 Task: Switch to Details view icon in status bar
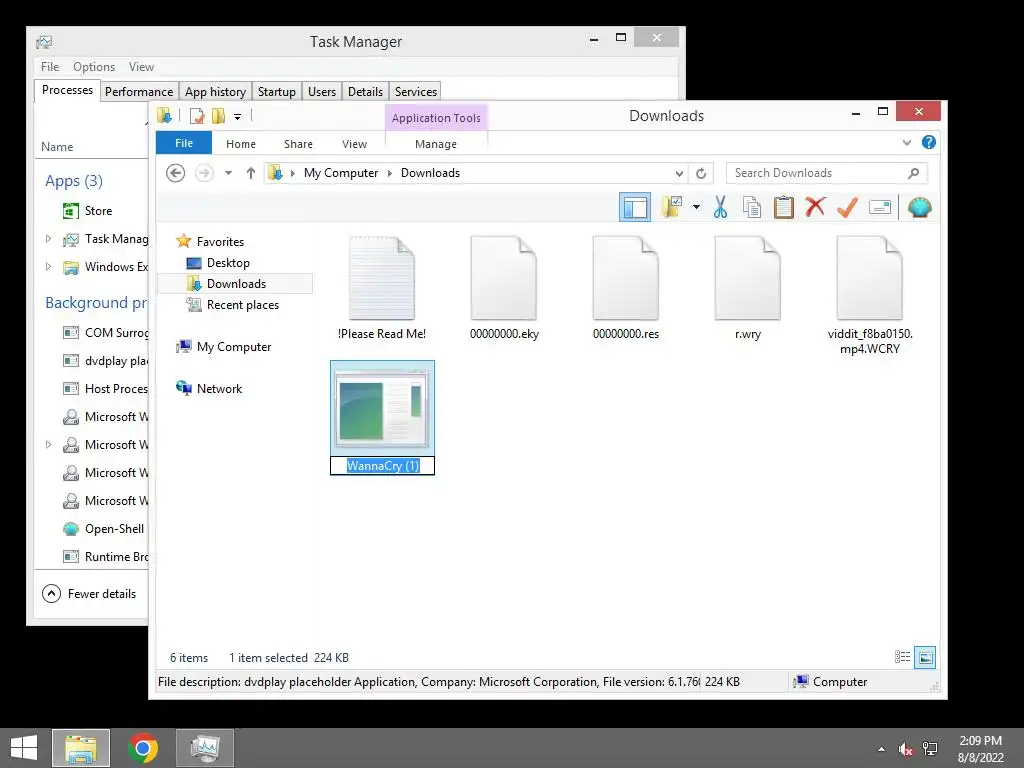(x=903, y=657)
